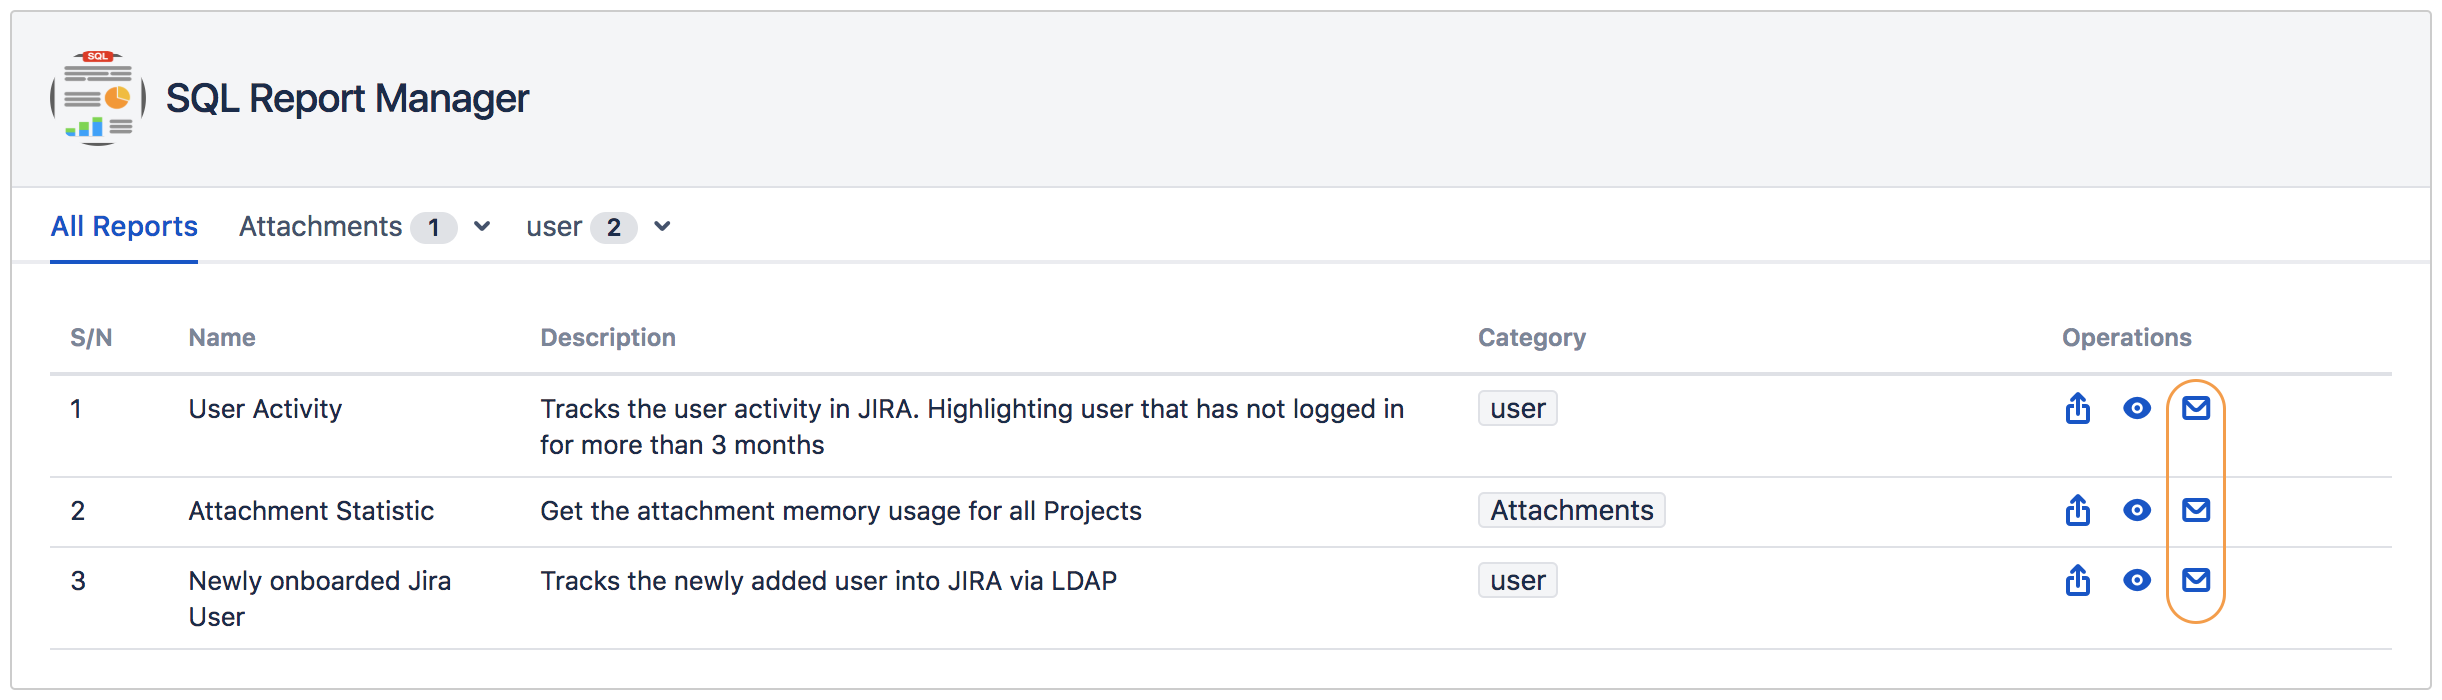Click mail icon for Newly onboarded Jira User
The image size is (2442, 700).
tap(2195, 580)
